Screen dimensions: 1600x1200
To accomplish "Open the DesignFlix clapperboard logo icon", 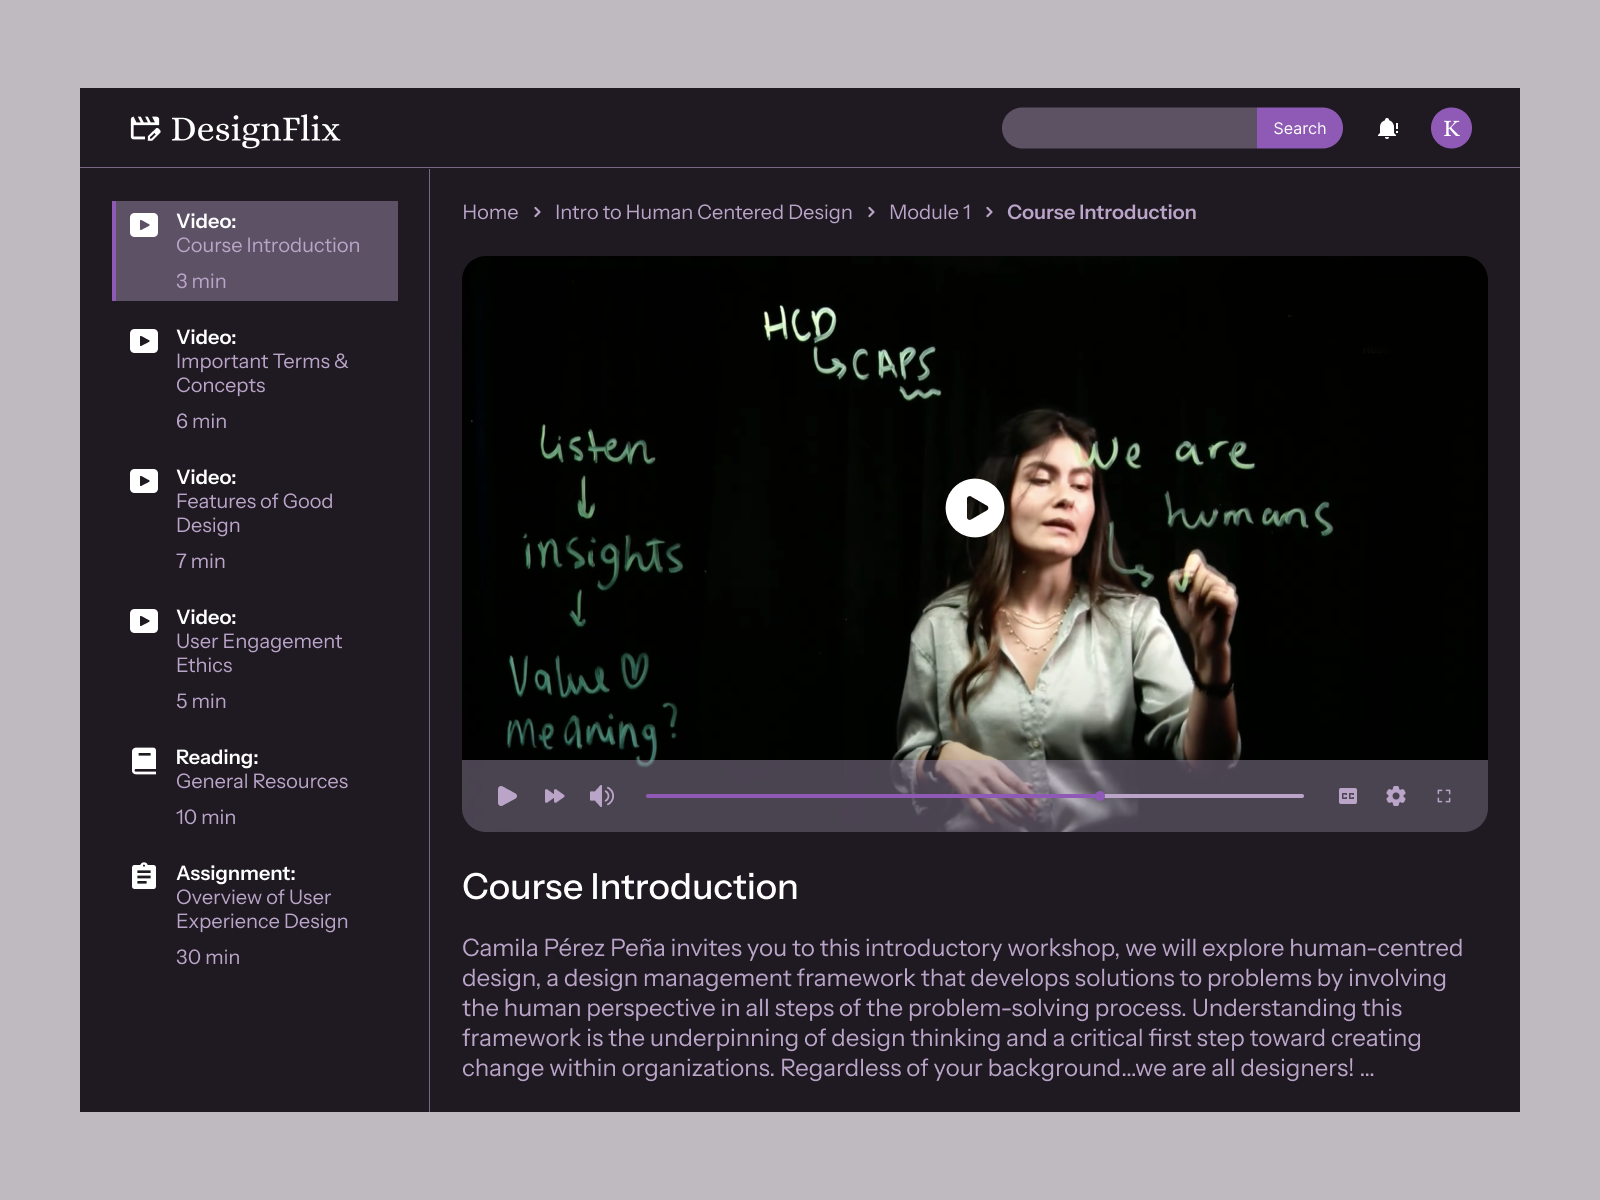I will click(144, 127).
